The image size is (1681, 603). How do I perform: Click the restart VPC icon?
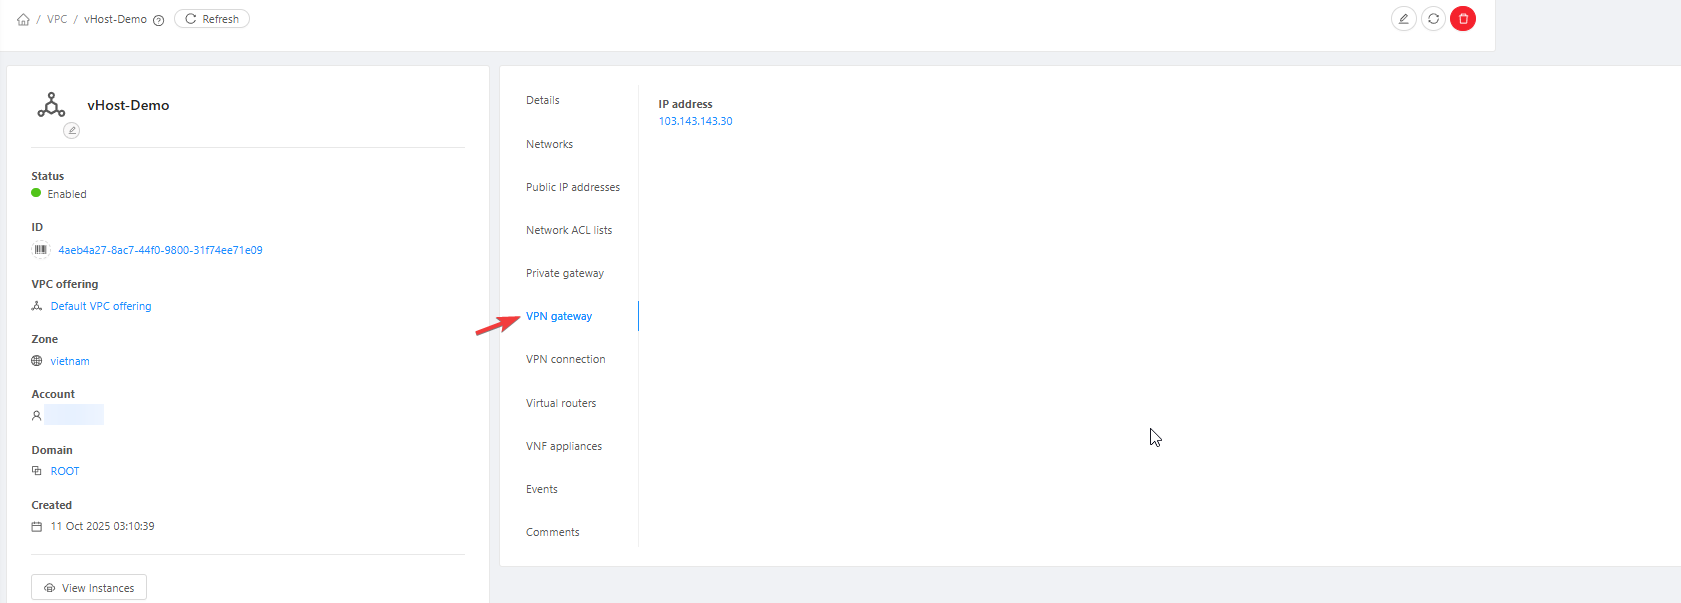pyautogui.click(x=1433, y=19)
